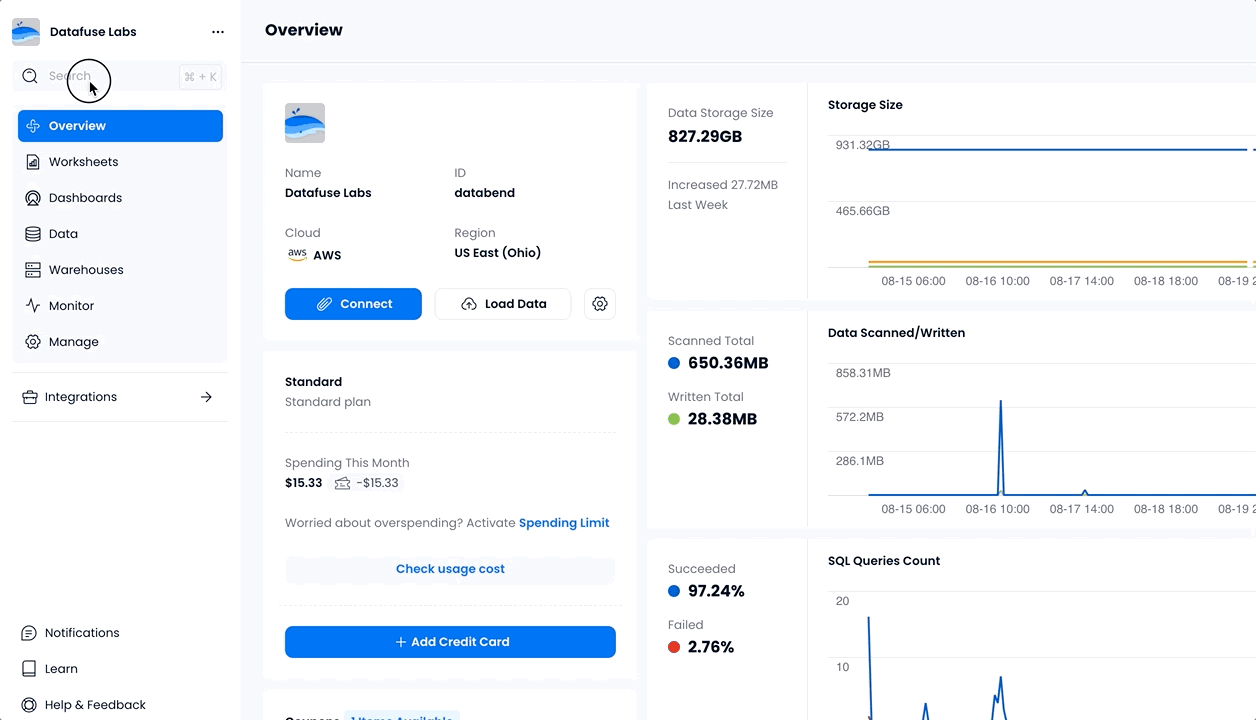
Task: Click the Dashboards gauge icon
Action: click(x=33, y=198)
